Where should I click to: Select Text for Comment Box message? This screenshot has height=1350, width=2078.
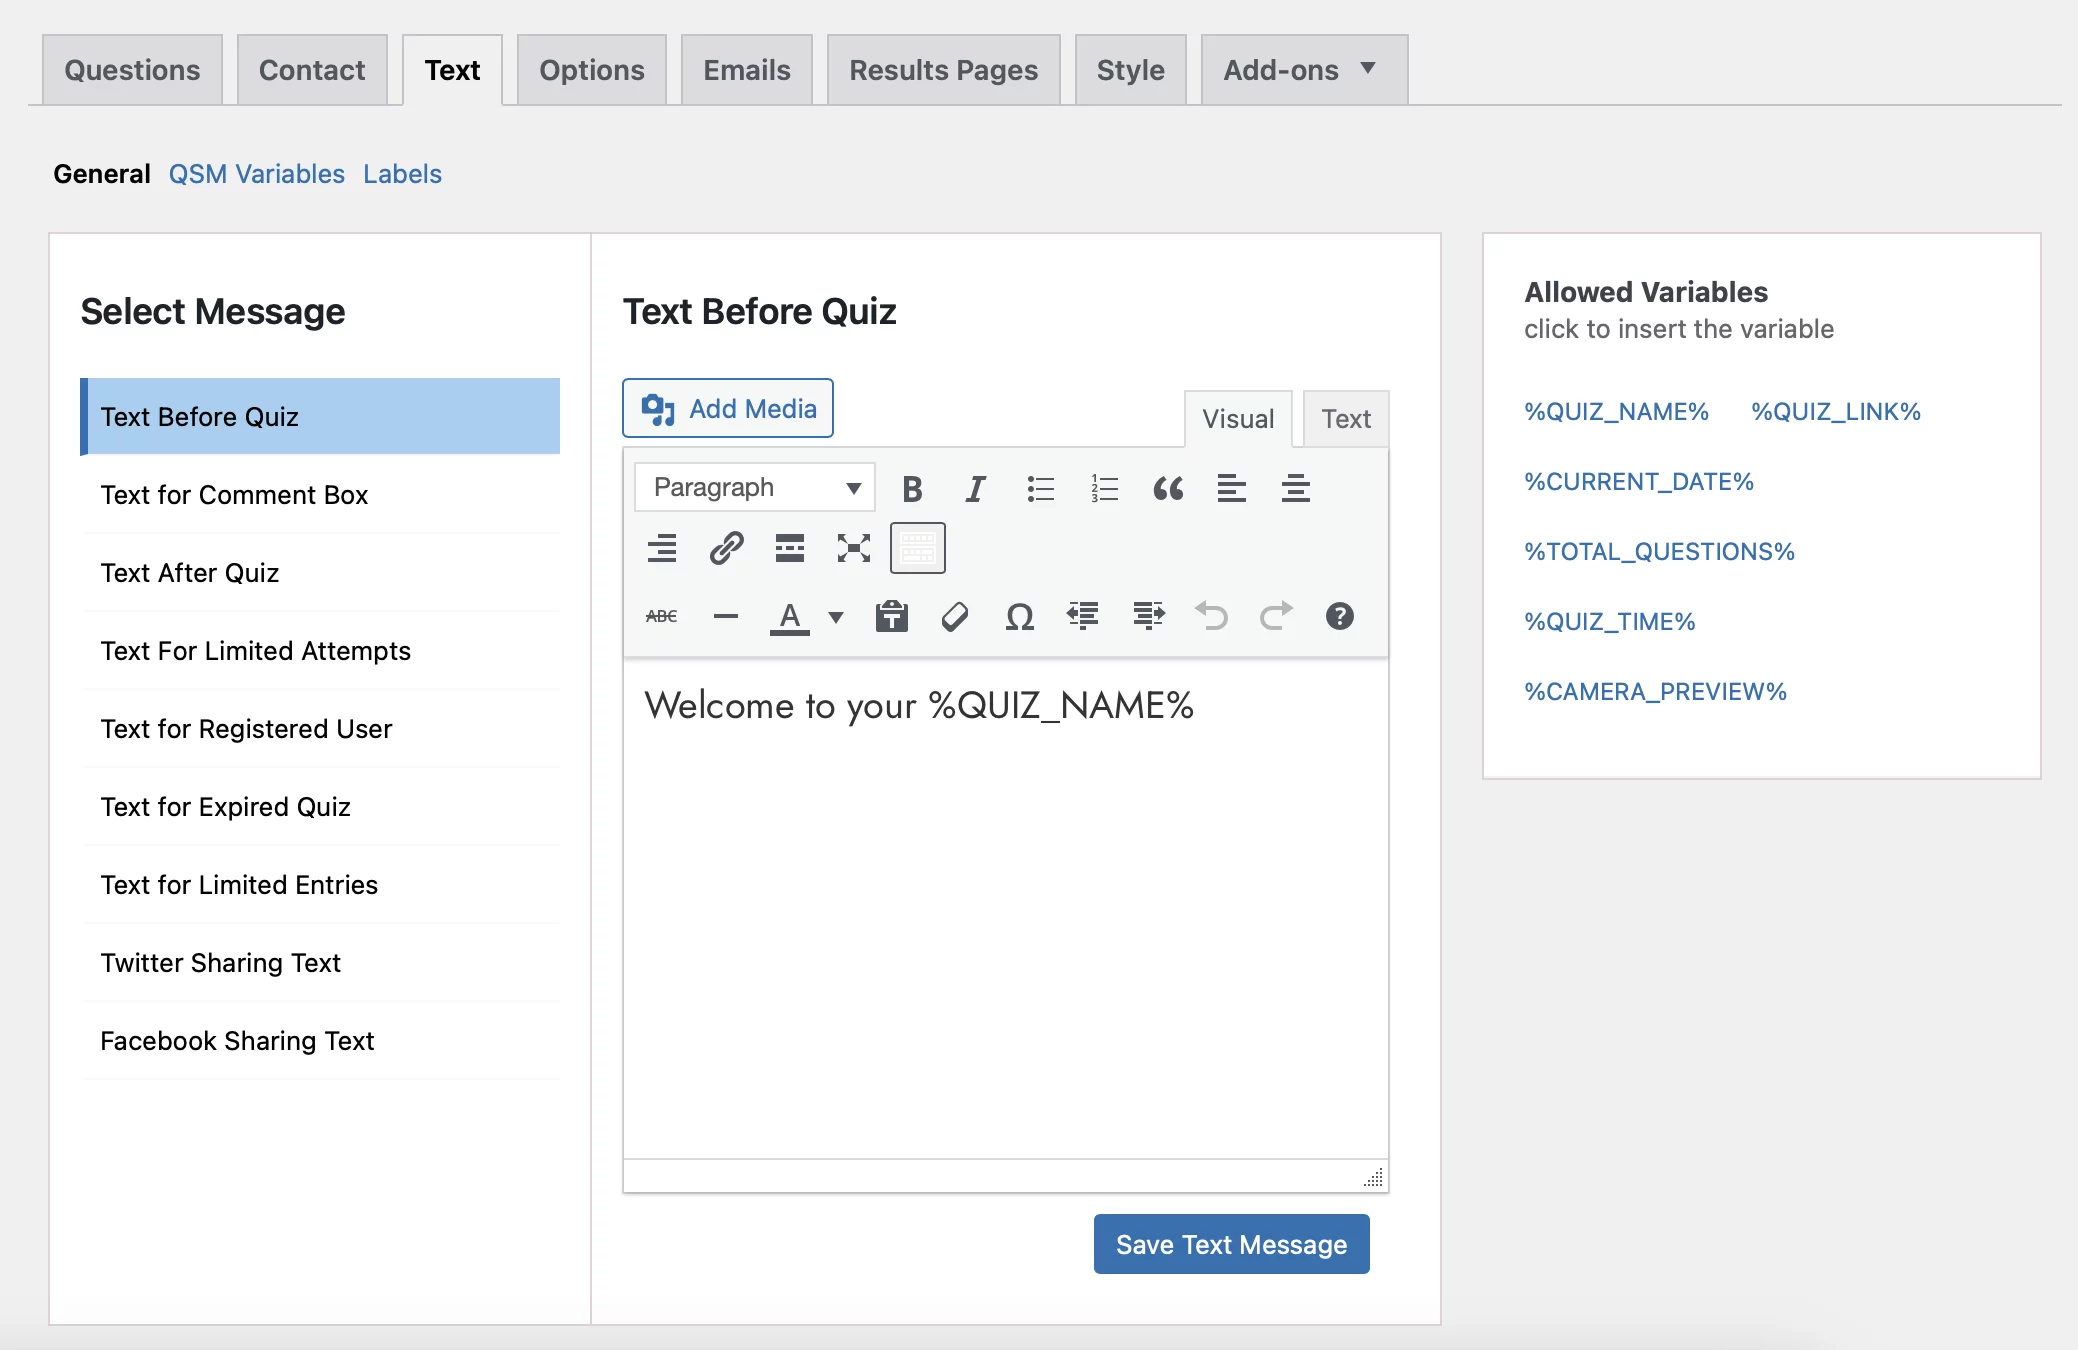tap(320, 495)
